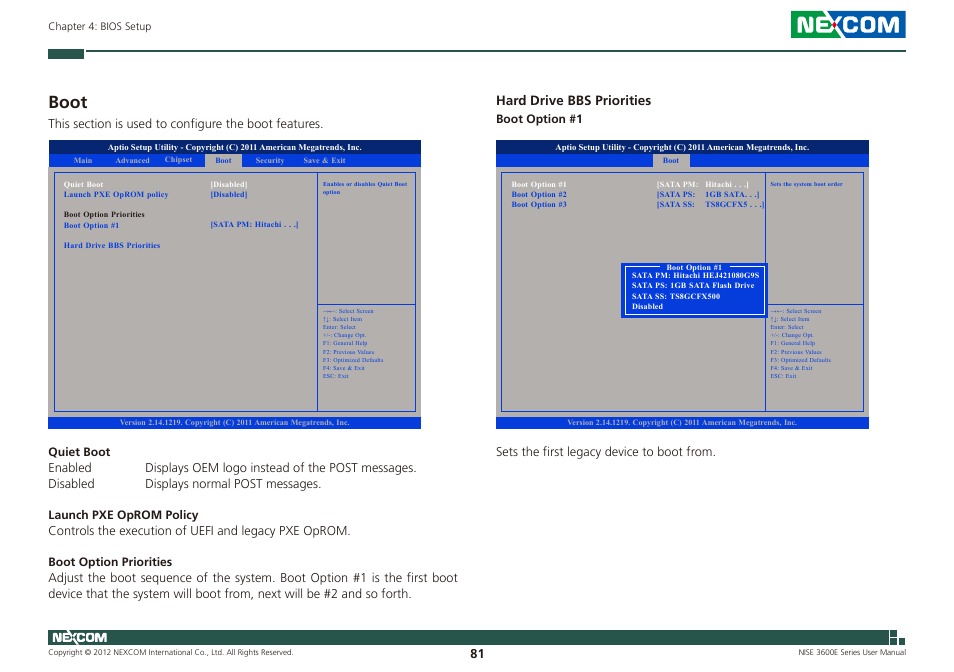
Task: Choose SATA PS: 1GB SATA Flash Drive option
Action: point(693,285)
